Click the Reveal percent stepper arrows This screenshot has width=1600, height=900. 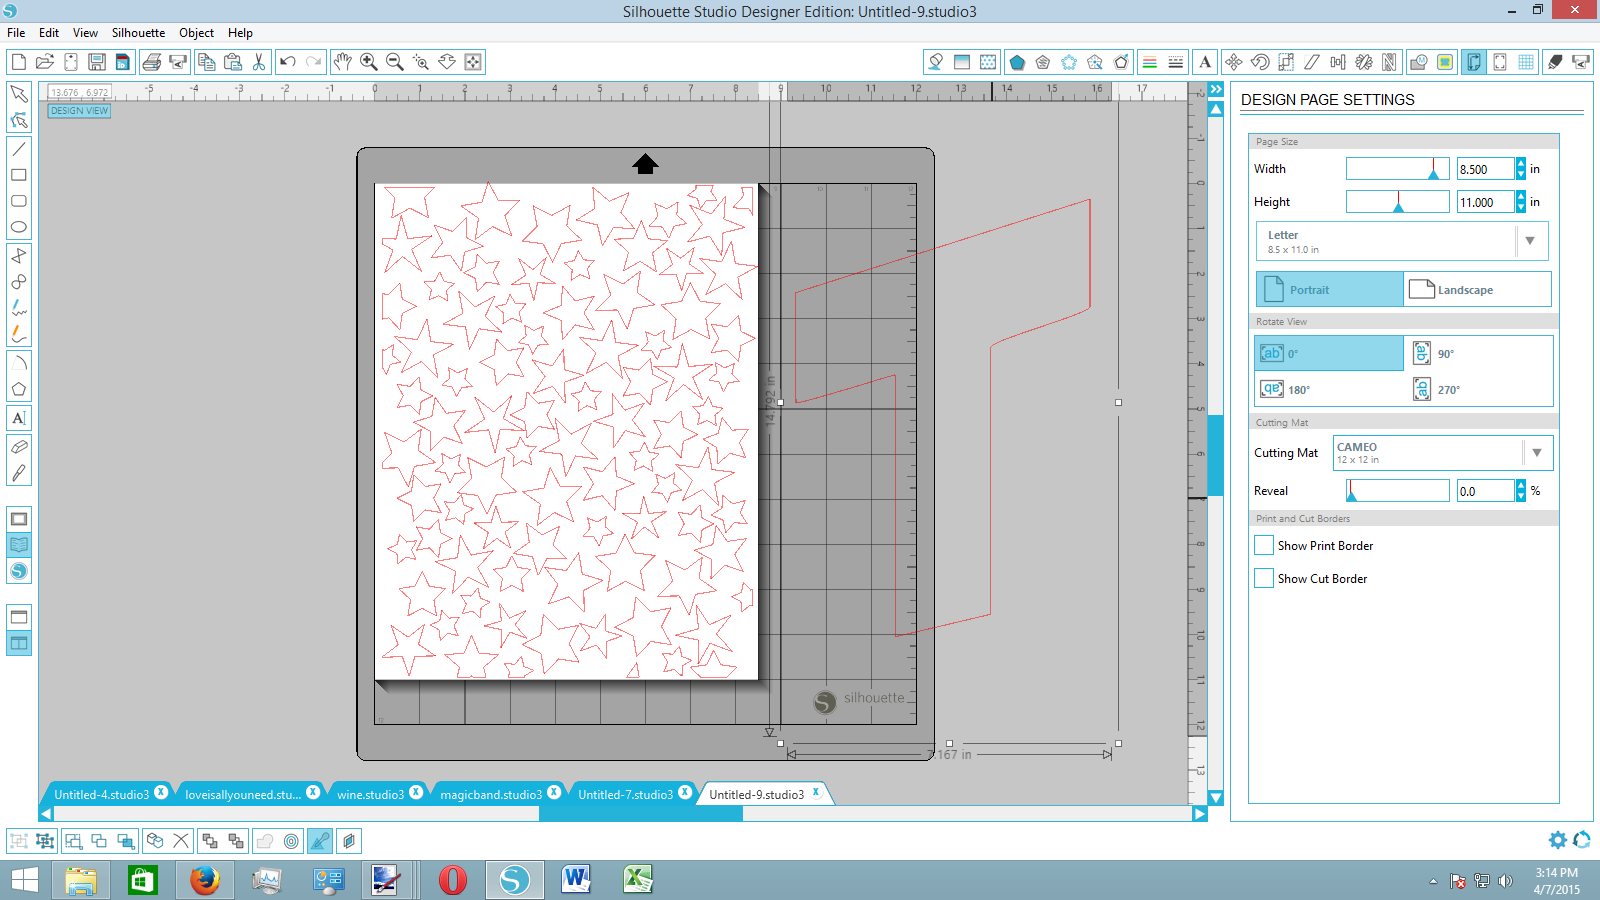click(x=1521, y=491)
